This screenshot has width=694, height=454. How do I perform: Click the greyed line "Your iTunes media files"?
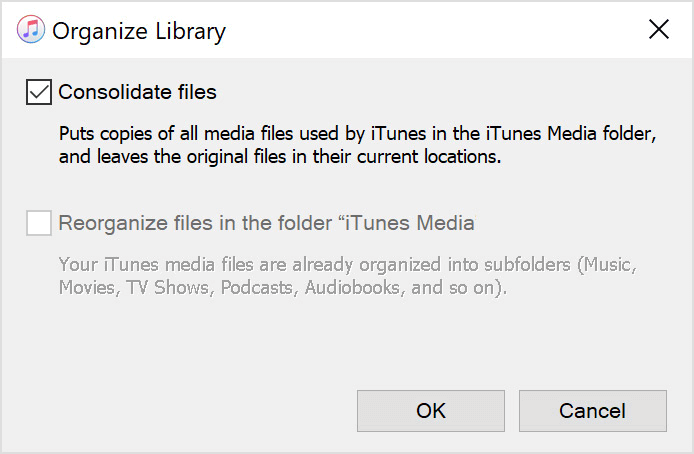click(347, 266)
